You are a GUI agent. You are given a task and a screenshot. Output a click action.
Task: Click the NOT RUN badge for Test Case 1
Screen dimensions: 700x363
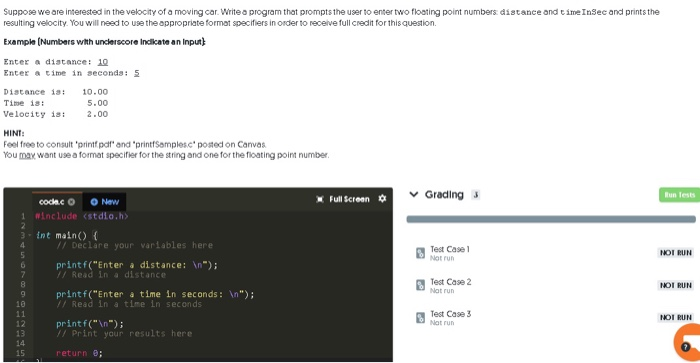point(675,253)
